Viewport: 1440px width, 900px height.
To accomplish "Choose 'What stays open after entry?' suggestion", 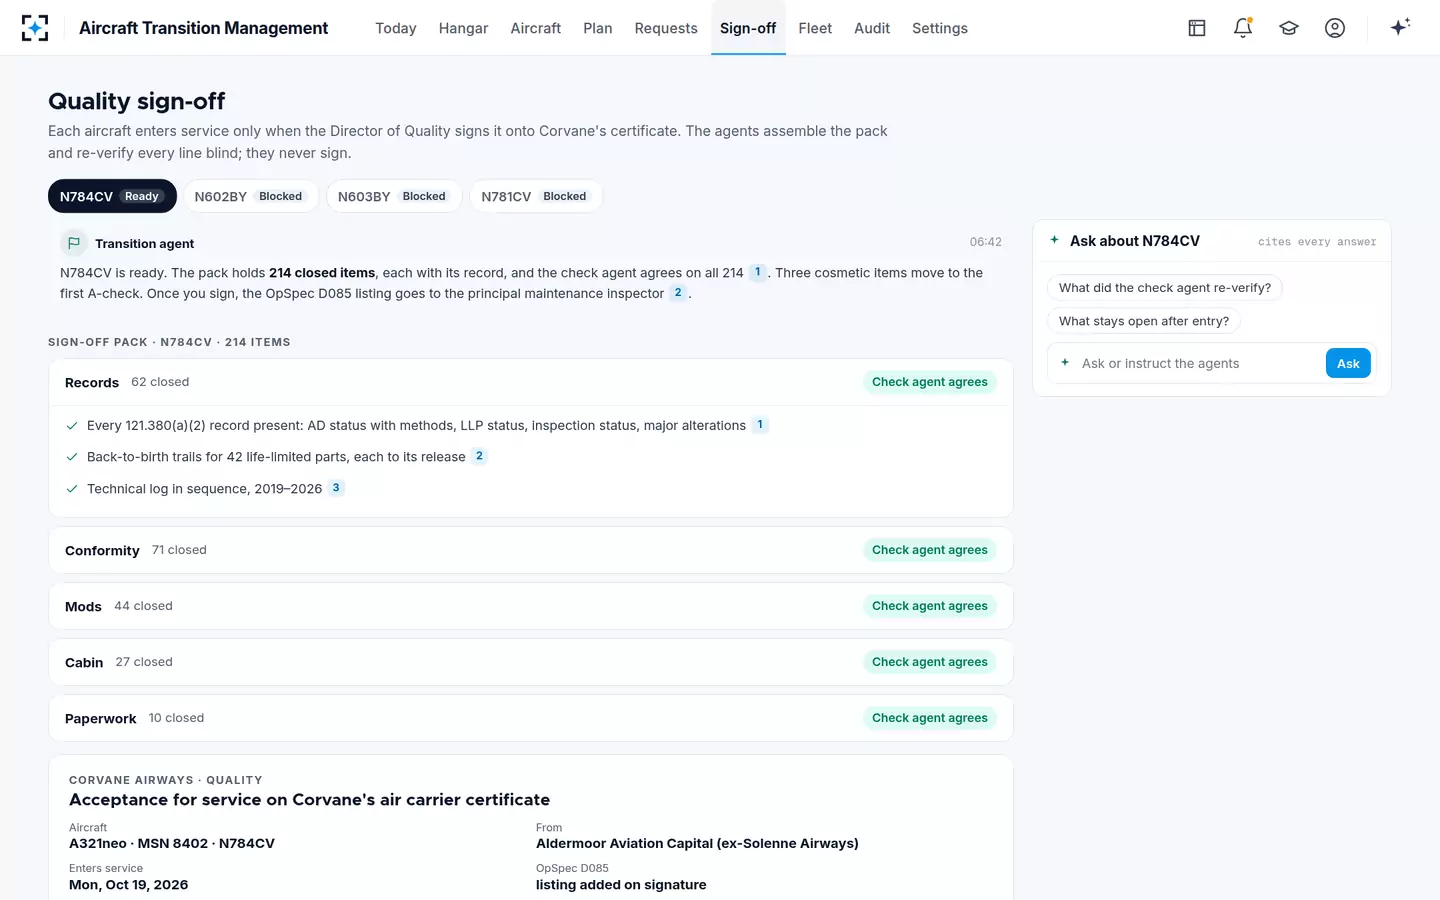I will (x=1144, y=321).
